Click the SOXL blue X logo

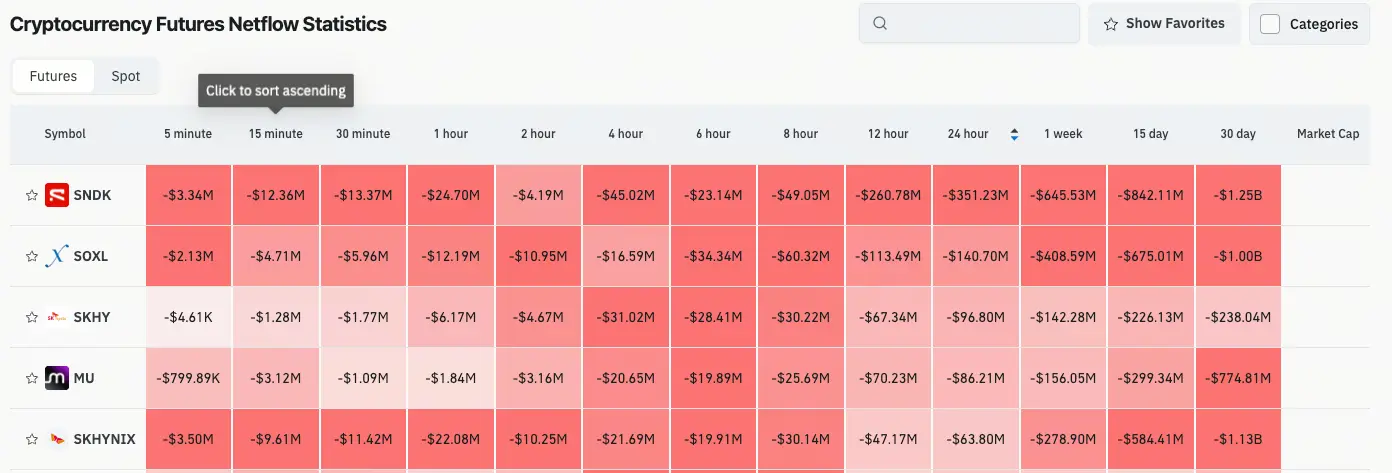57,257
